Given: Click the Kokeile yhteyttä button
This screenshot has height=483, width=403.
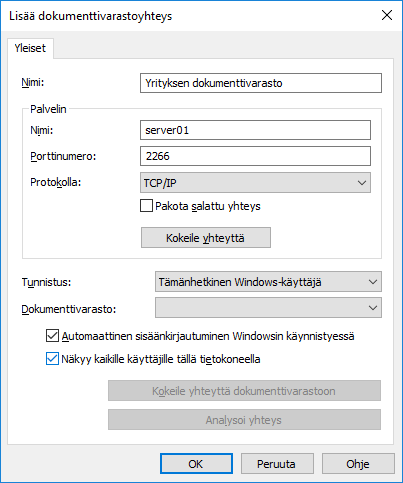Looking at the screenshot, I should tap(206, 238).
